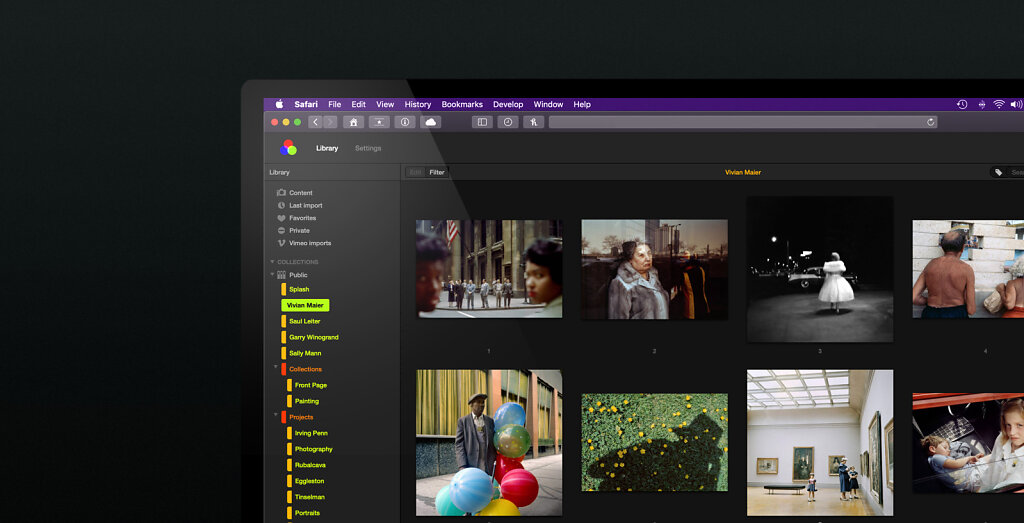Click the Wi-Fi status icon
This screenshot has height=523, width=1024.
click(x=999, y=104)
